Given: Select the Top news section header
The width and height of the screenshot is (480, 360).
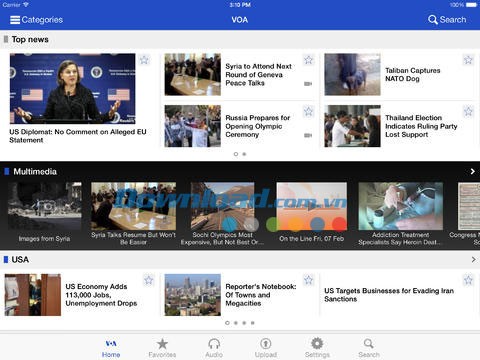Looking at the screenshot, I should 30,39.
